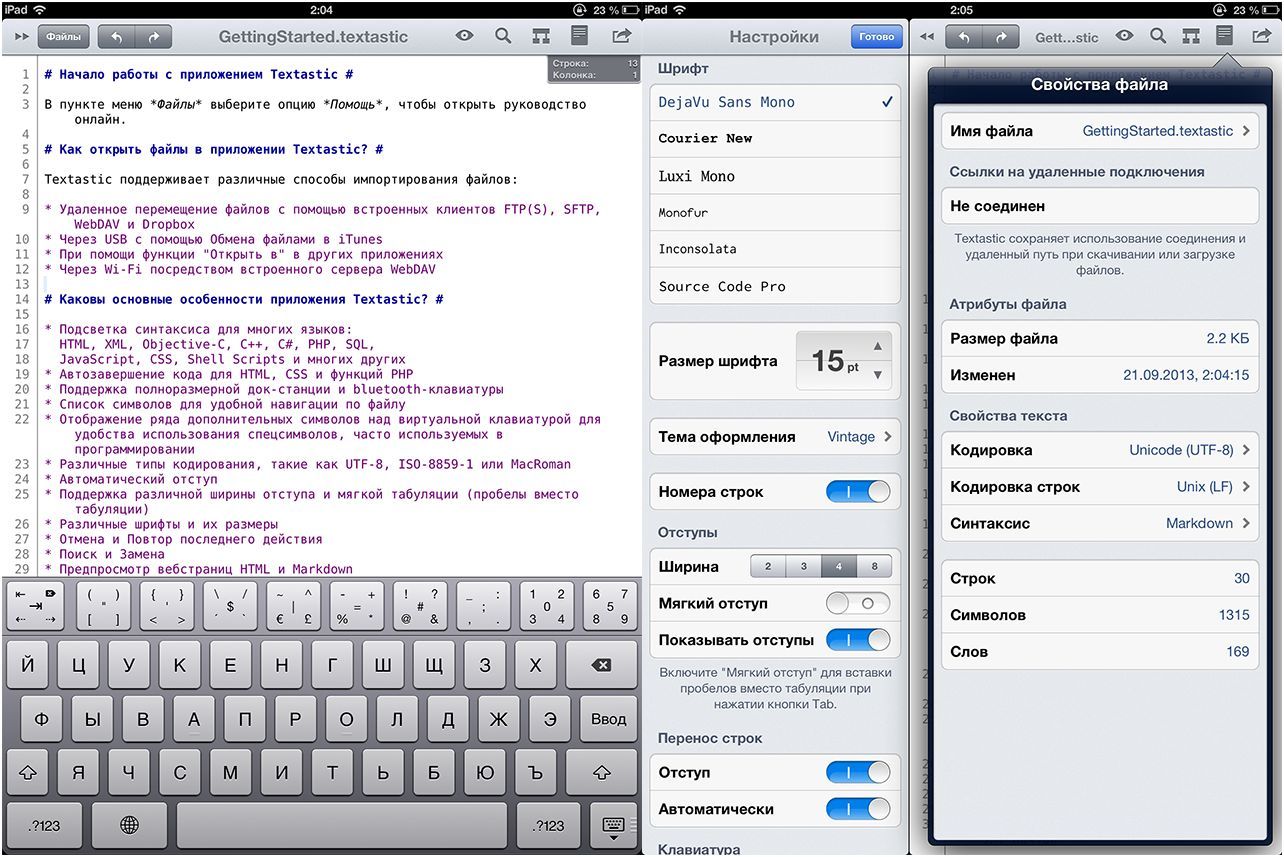Open the symbol navigation icon
Image resolution: width=1284 pixels, height=857 pixels.
[539, 36]
